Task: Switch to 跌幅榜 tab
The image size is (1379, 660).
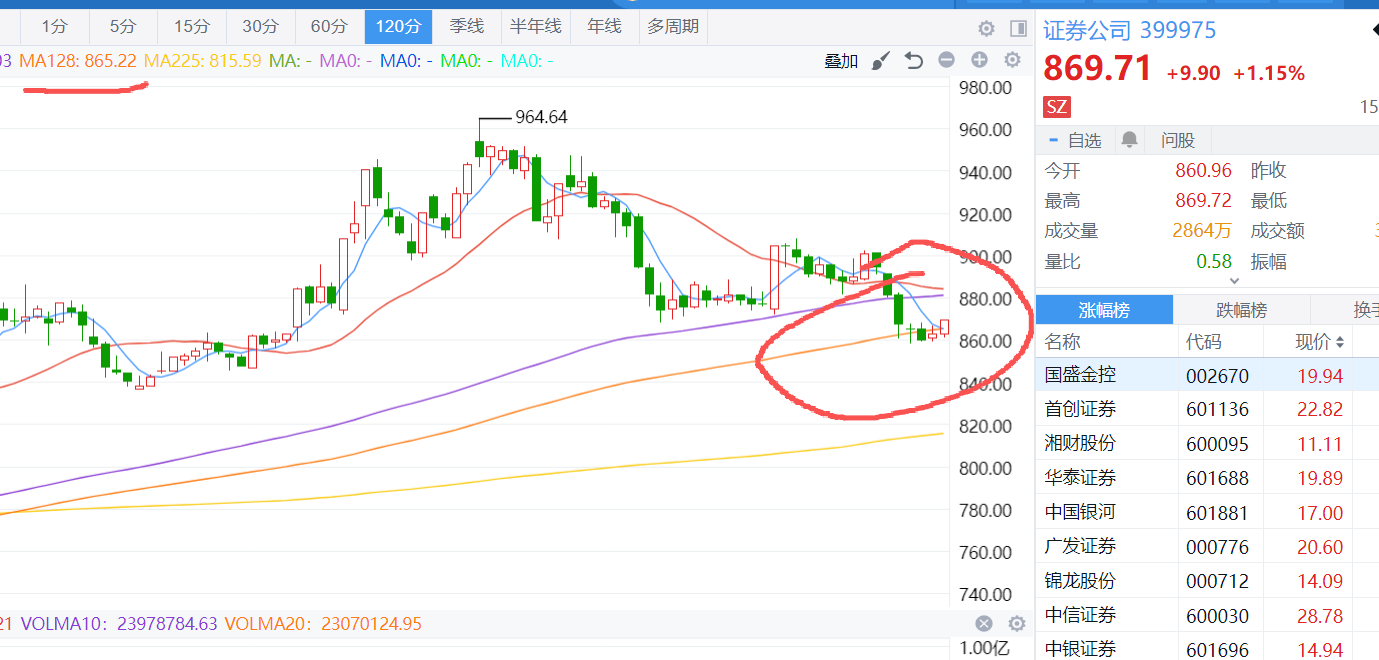Action: point(1241,310)
